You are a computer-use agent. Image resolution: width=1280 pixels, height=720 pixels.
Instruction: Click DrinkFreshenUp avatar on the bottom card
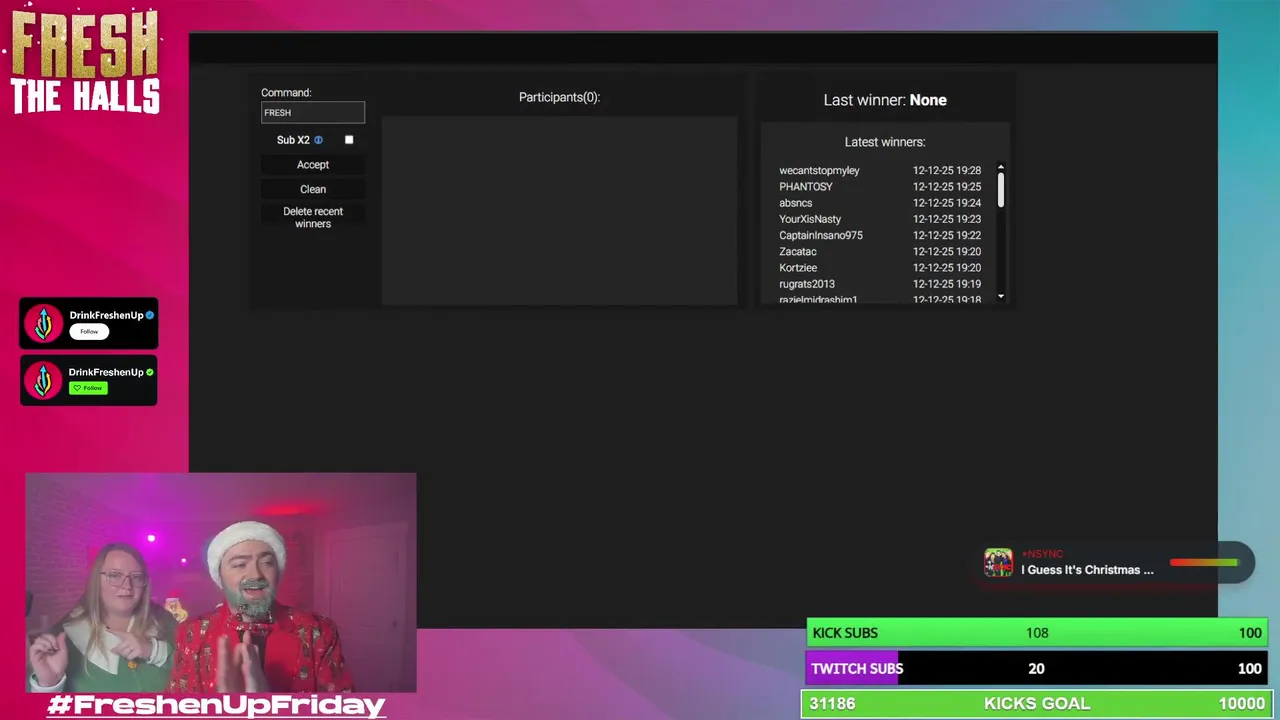pyautogui.click(x=43, y=380)
